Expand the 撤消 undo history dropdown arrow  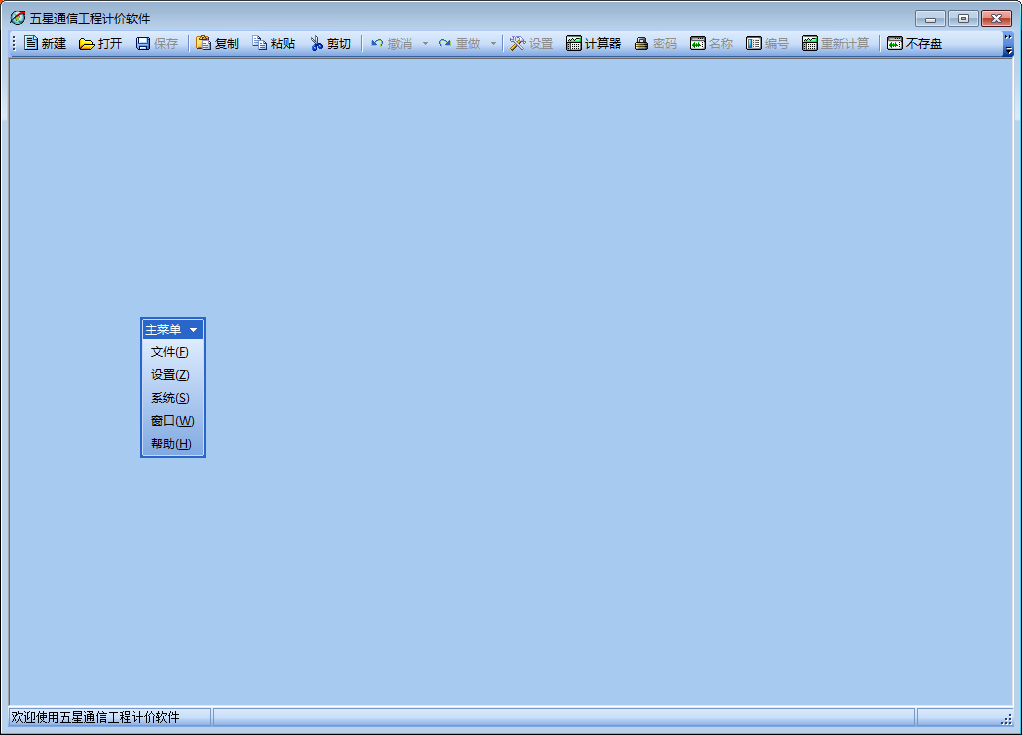pos(425,44)
